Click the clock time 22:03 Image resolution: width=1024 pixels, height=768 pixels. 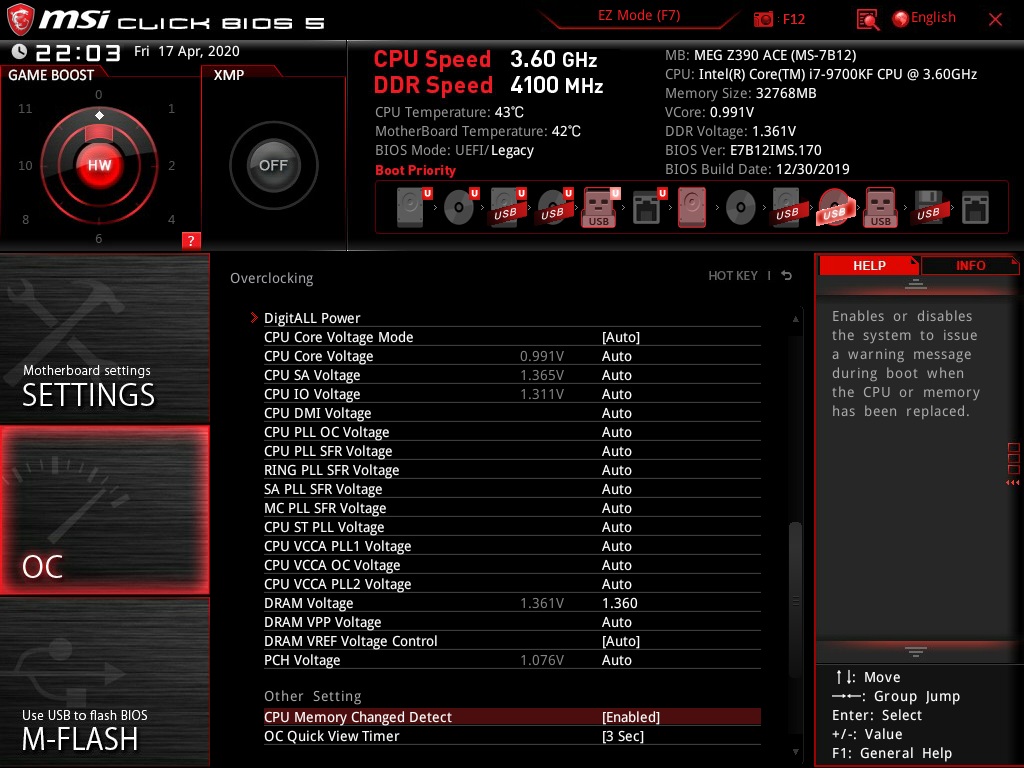tap(78, 52)
